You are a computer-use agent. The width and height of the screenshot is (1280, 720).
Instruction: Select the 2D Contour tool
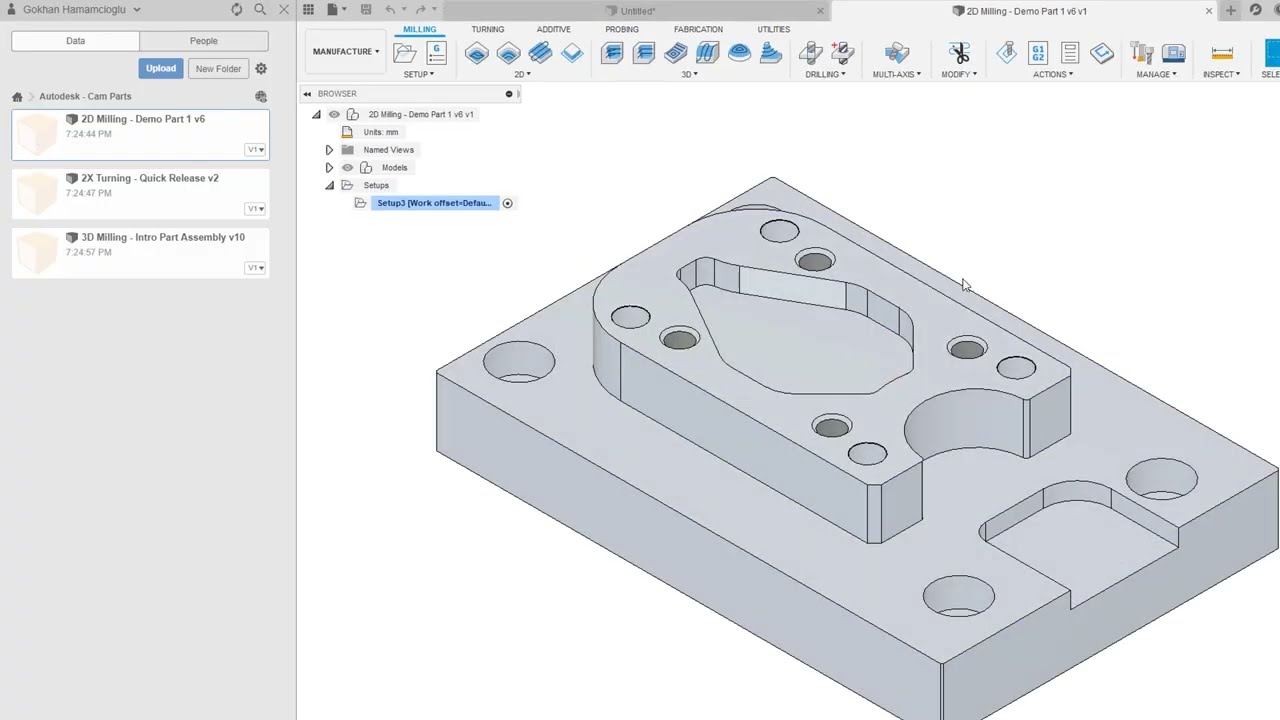572,53
